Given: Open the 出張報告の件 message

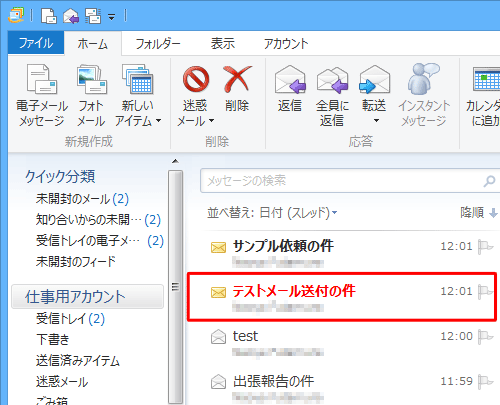Looking at the screenshot, I should 343,387.
